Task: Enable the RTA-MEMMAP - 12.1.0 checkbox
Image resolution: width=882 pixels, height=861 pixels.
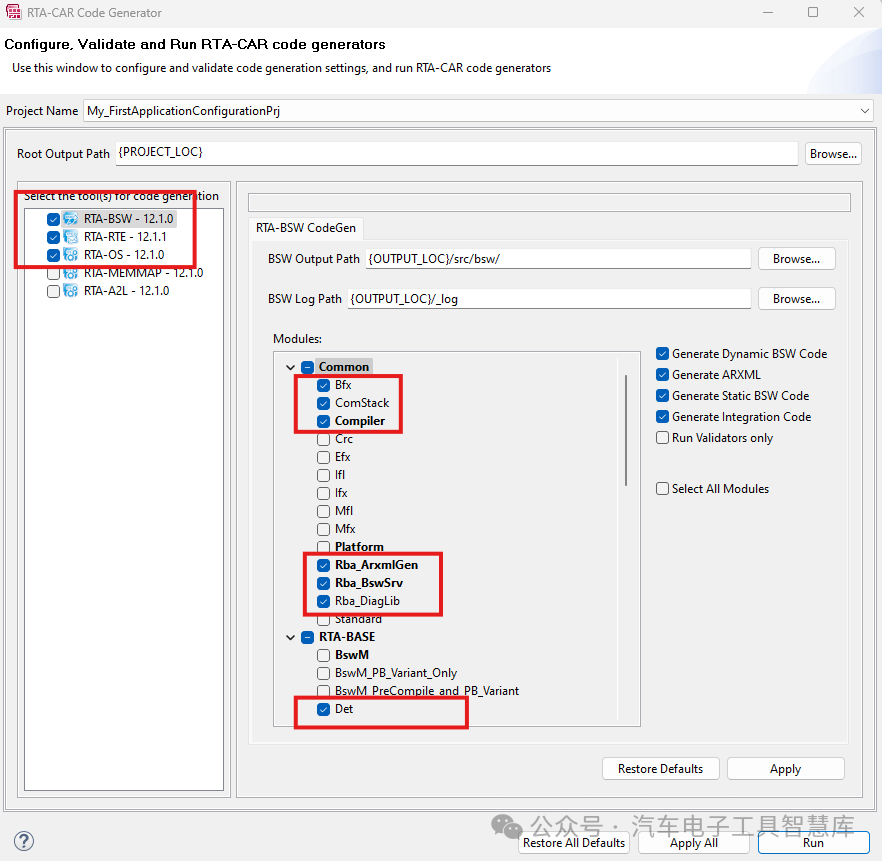Action: pyautogui.click(x=53, y=274)
